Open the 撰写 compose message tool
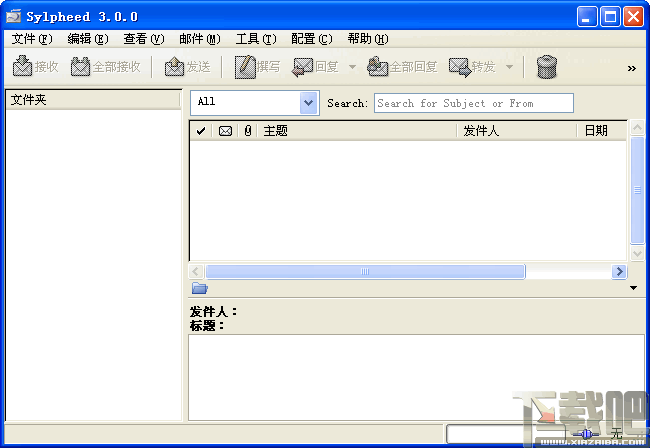The image size is (650, 448). pyautogui.click(x=245, y=67)
